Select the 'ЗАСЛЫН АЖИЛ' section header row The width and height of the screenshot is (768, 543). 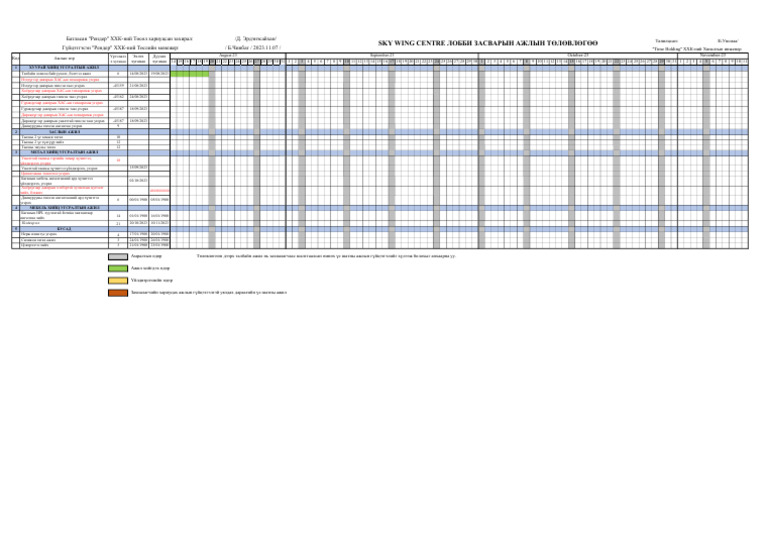(64, 132)
